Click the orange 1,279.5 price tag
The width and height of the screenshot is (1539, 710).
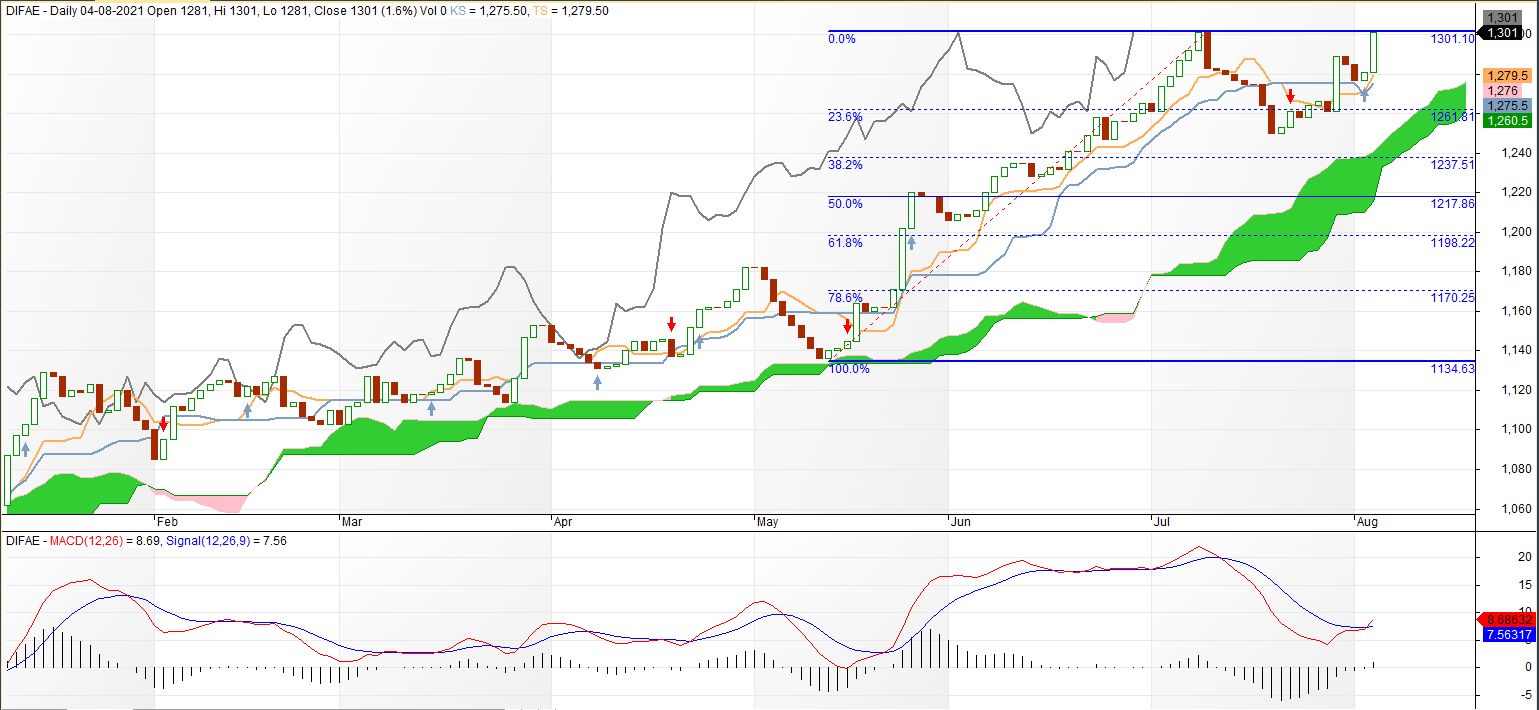(1507, 76)
